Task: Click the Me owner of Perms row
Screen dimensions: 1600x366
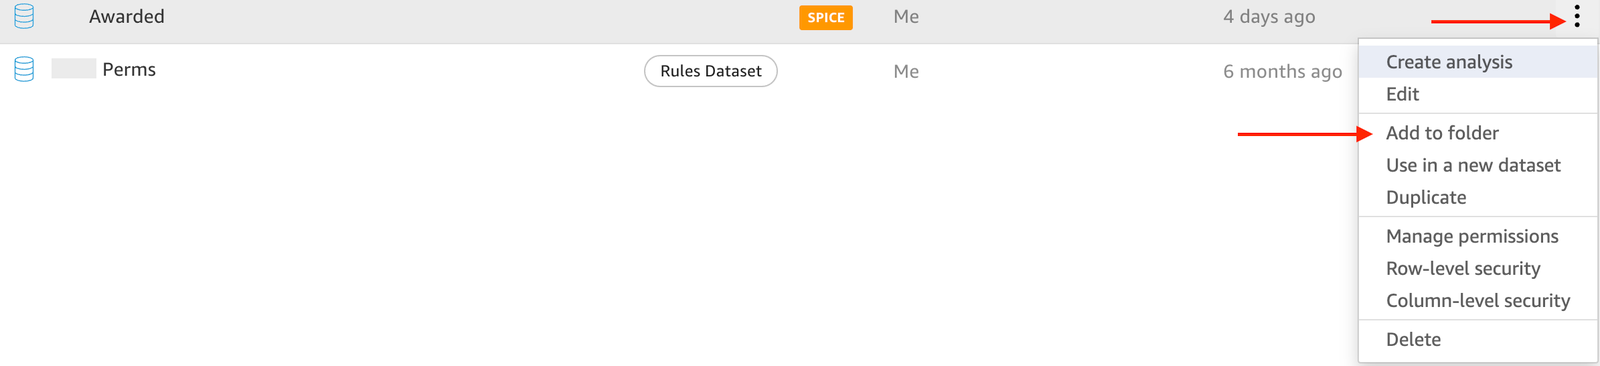Action: [906, 71]
